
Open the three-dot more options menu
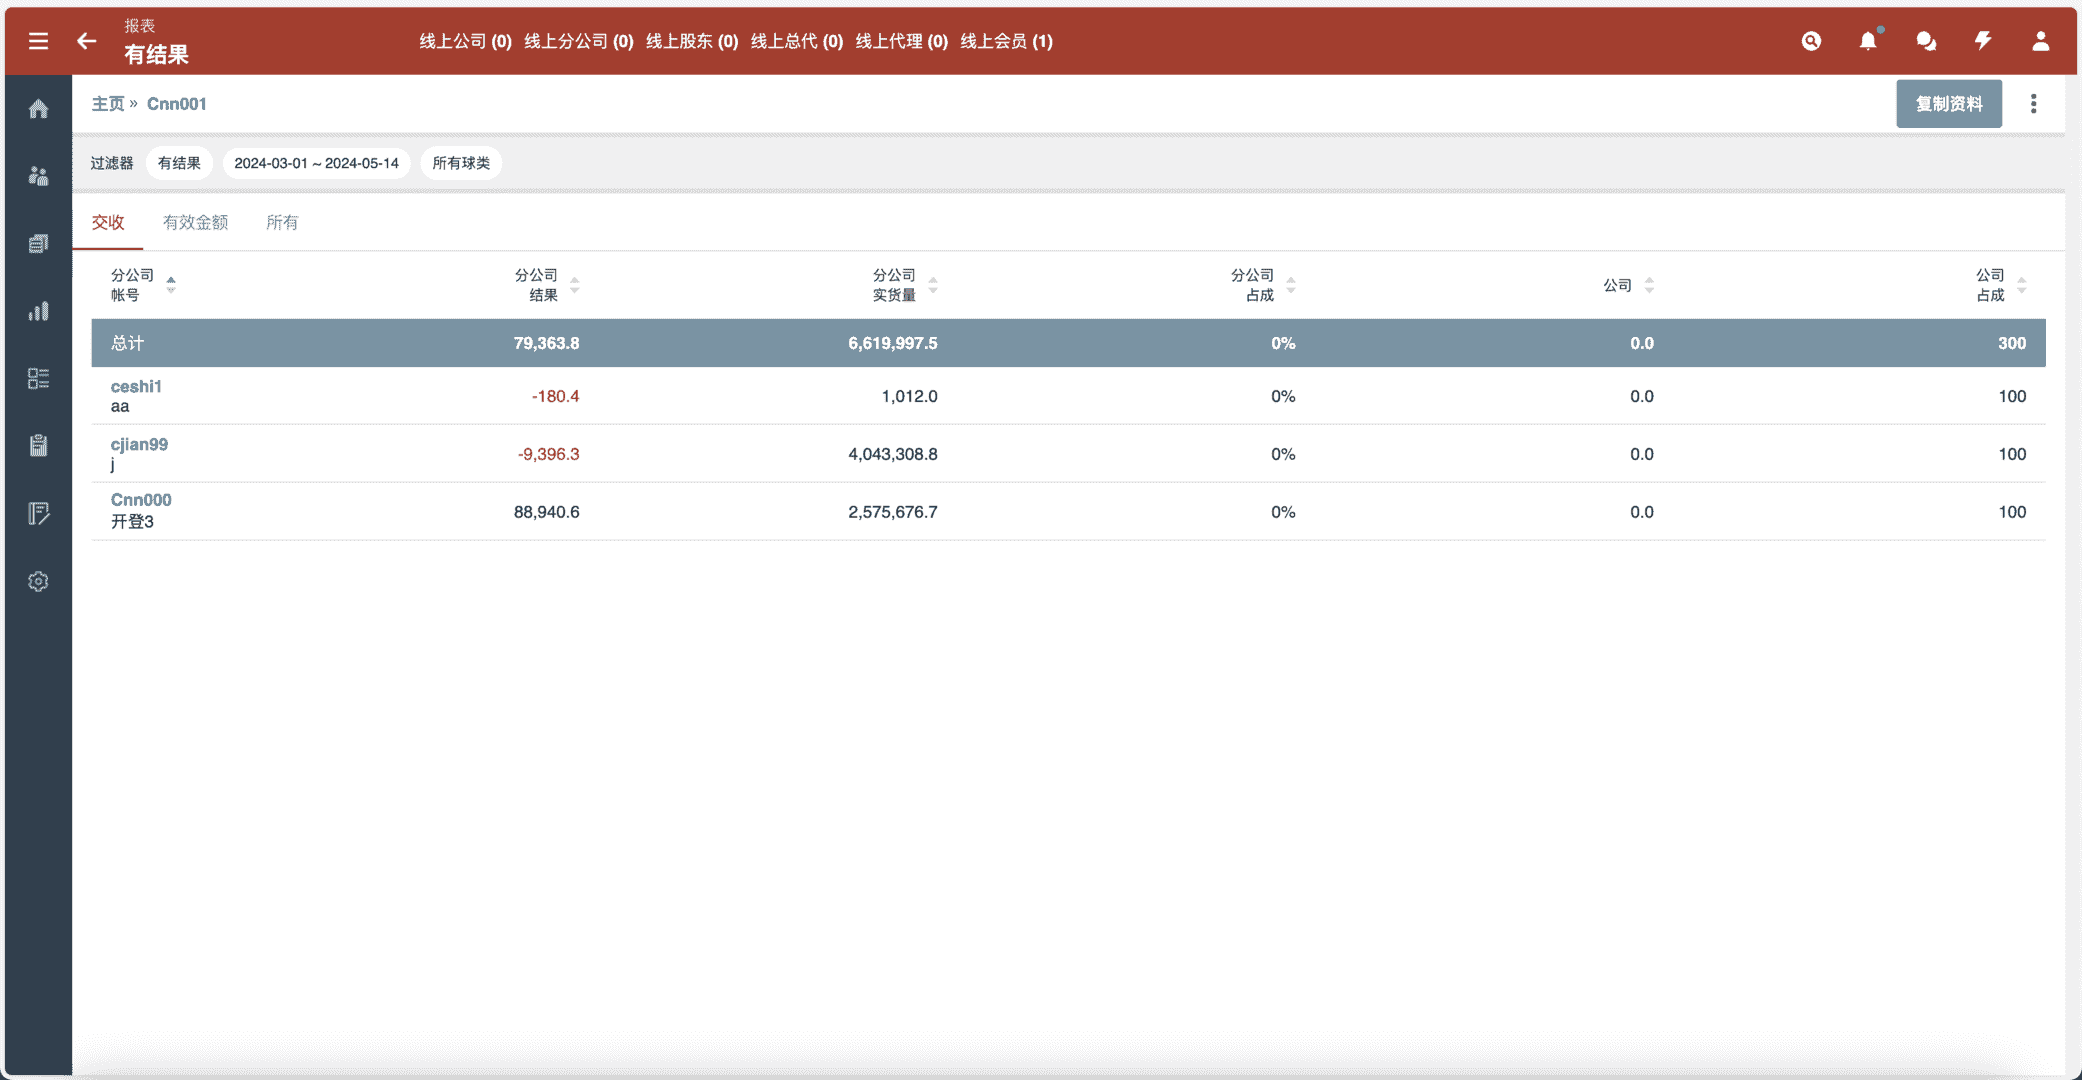[2033, 104]
